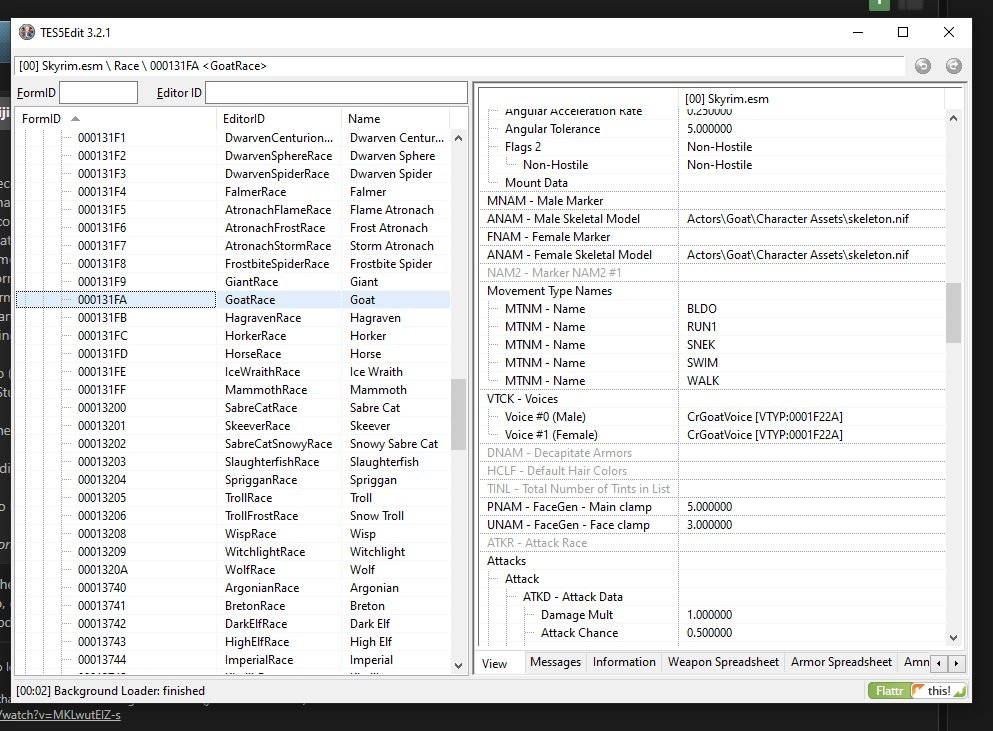This screenshot has width=993, height=731.
Task: Select the BLDO movement type value
Action: (x=702, y=309)
